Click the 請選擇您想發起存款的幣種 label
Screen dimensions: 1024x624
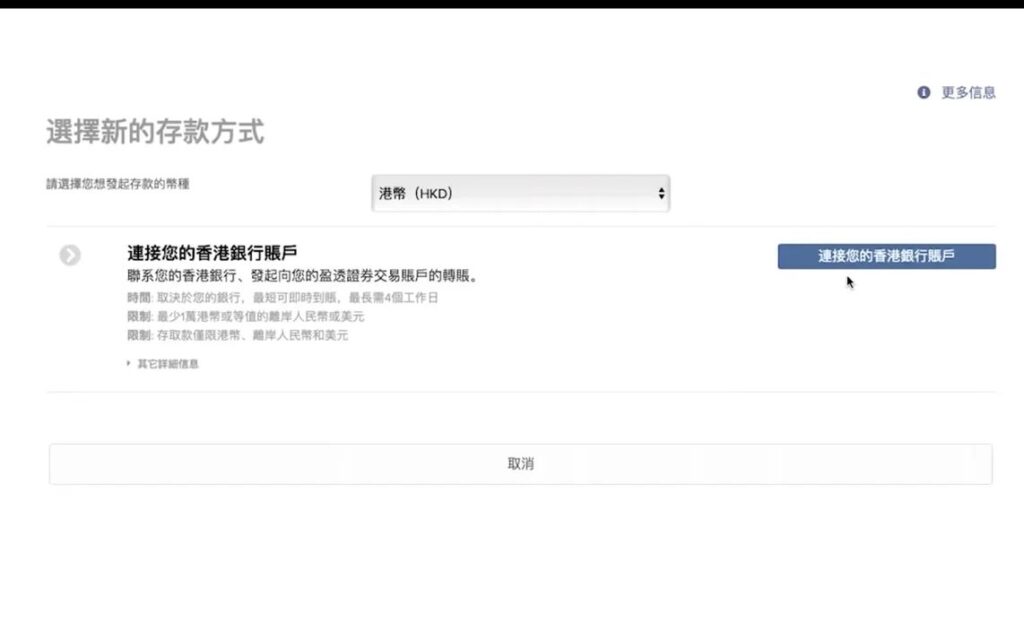pos(117,184)
